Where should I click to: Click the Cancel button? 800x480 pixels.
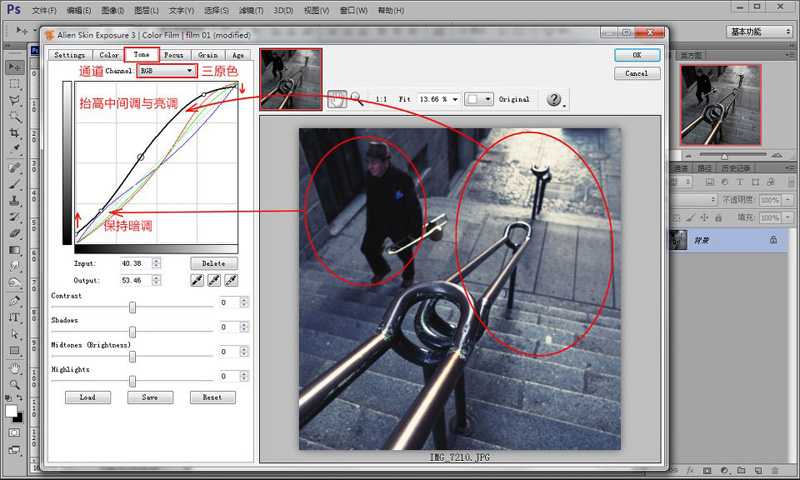pyautogui.click(x=637, y=73)
